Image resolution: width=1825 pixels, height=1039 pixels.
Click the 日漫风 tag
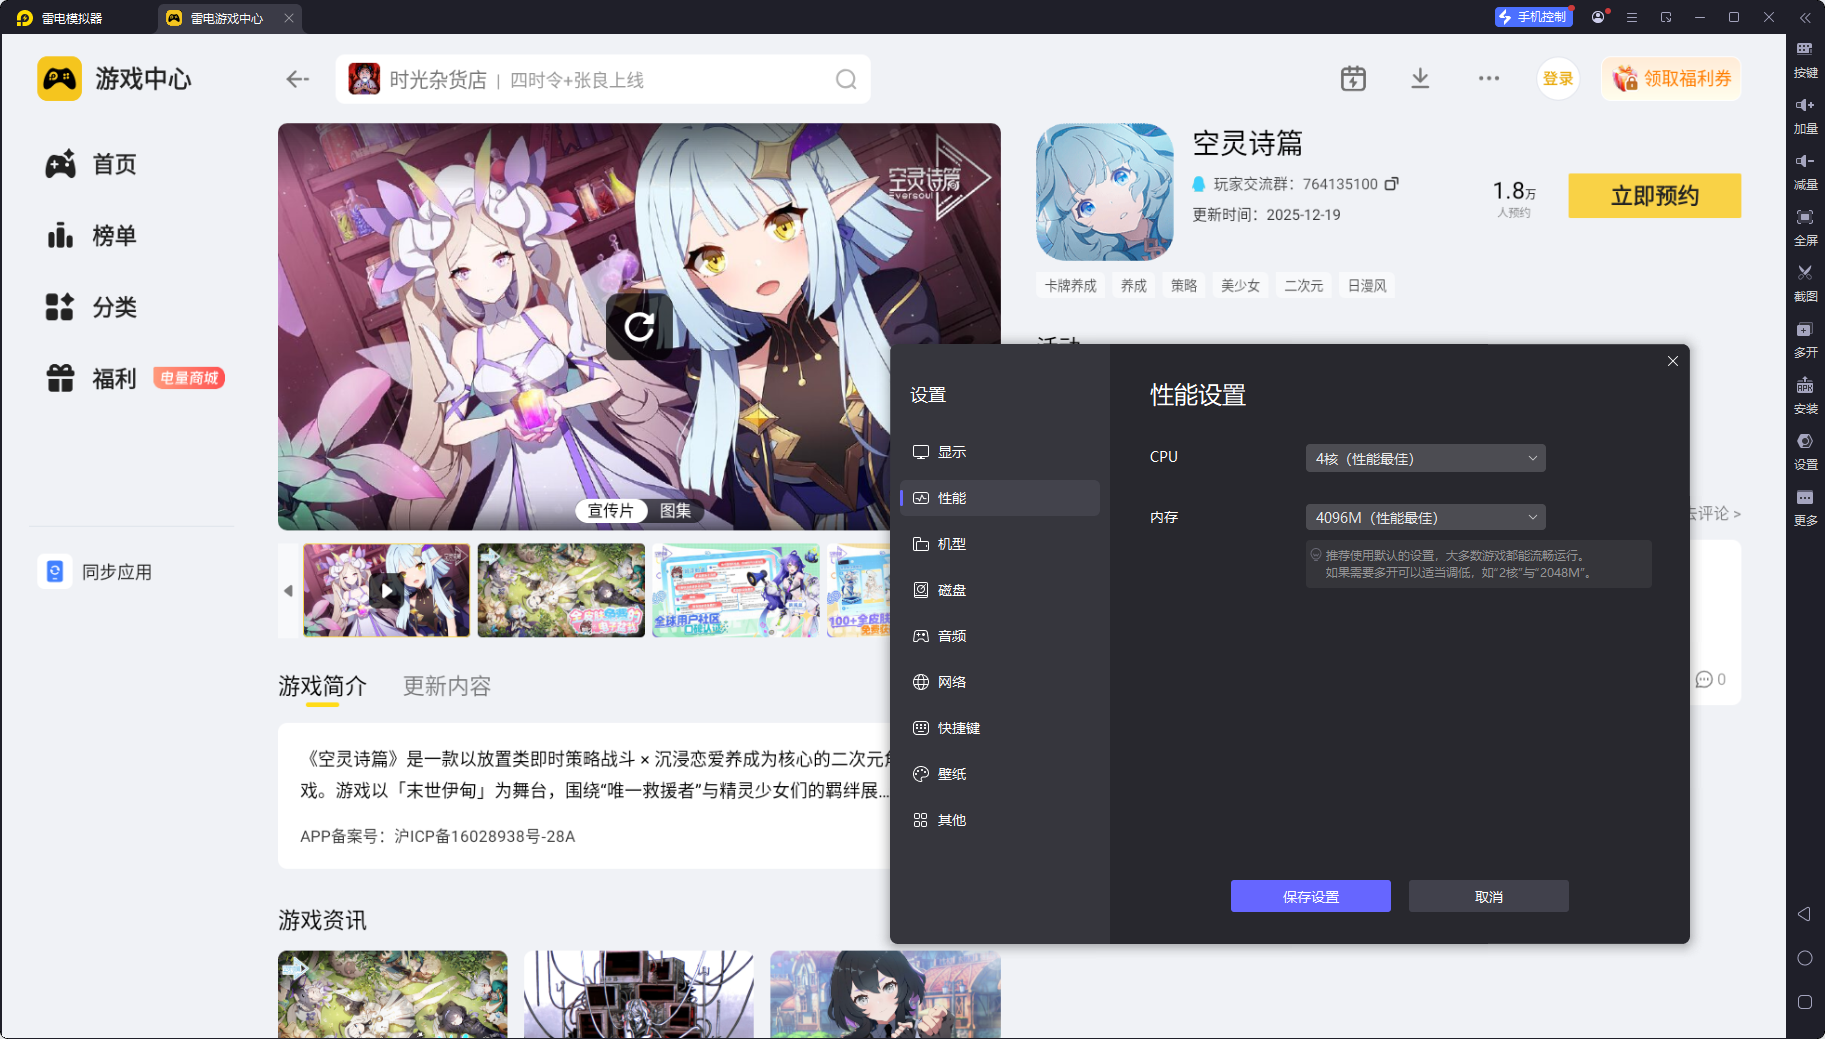(1367, 286)
